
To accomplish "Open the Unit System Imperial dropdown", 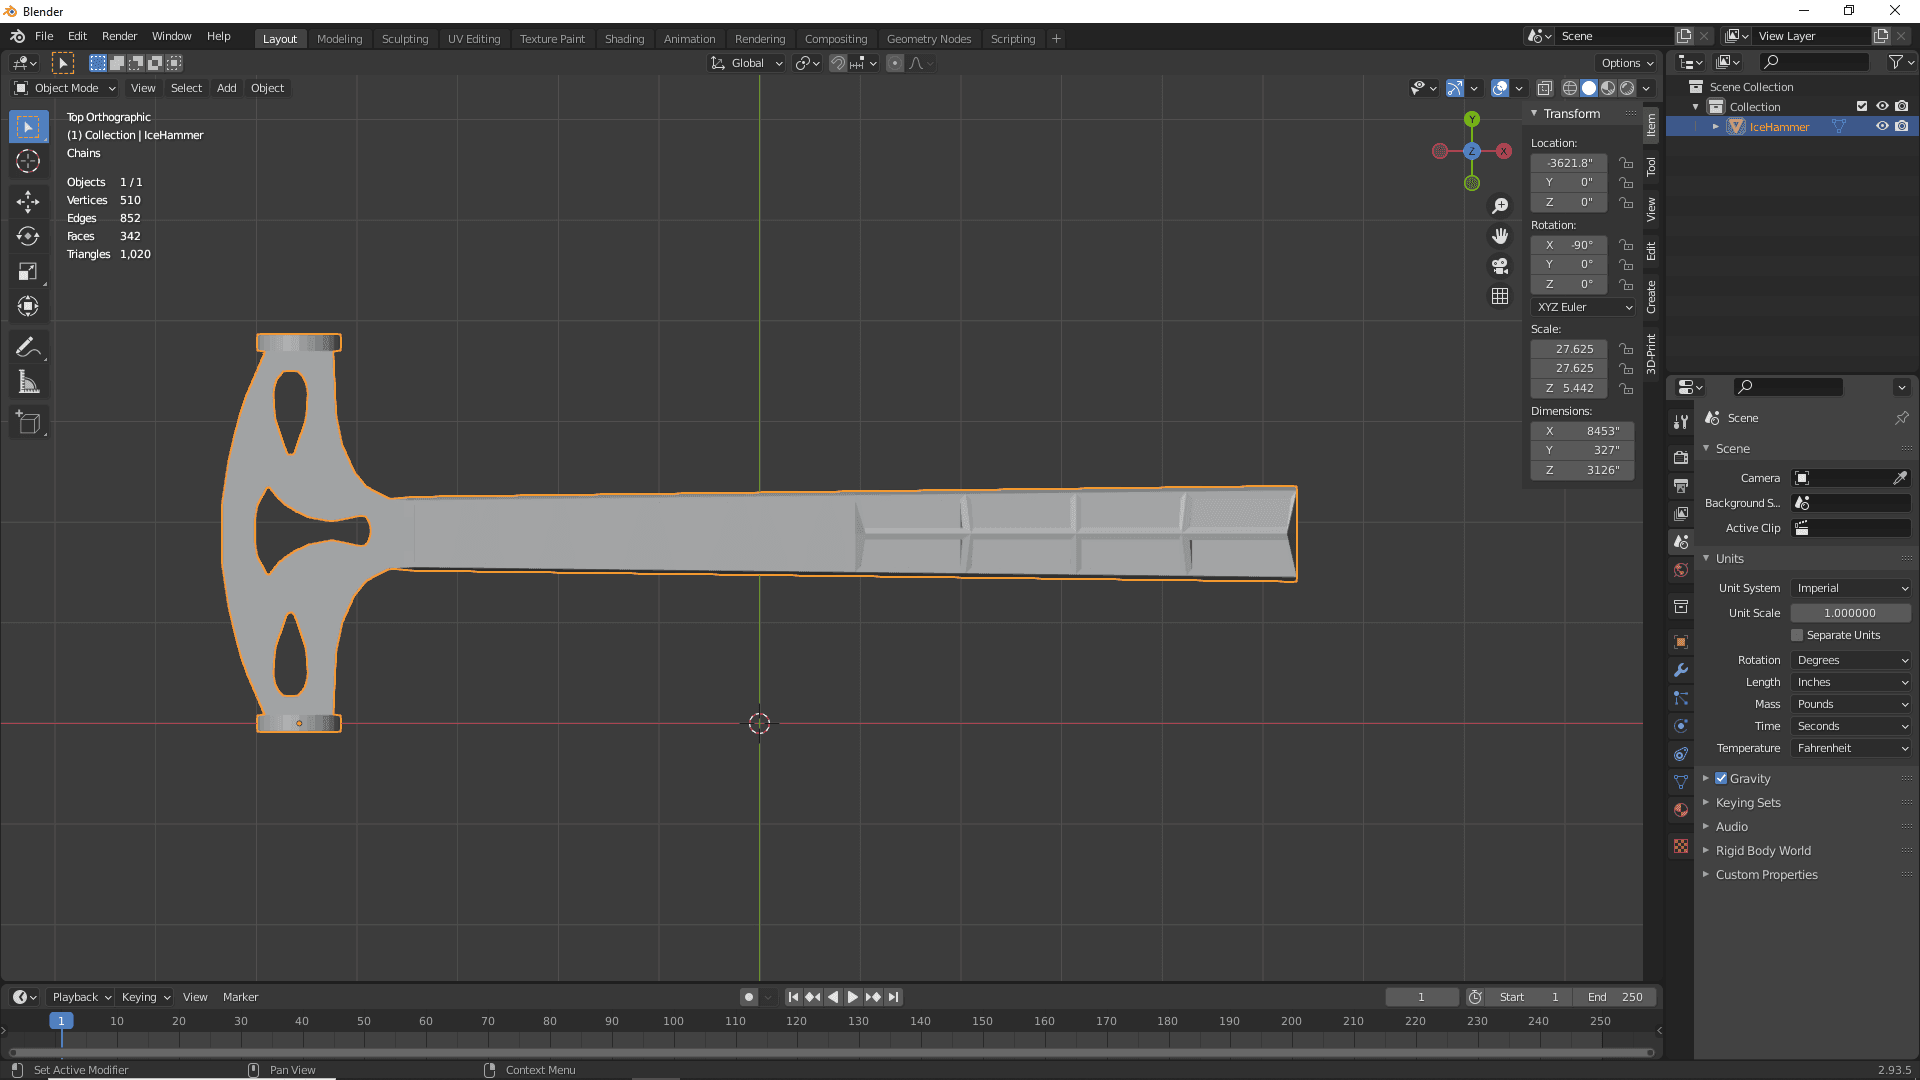I will tap(1851, 588).
